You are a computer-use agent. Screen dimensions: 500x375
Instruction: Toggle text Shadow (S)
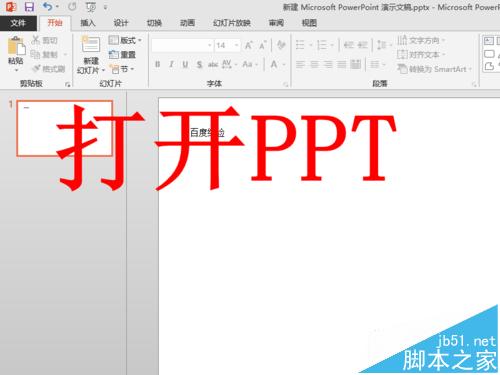pyautogui.click(x=199, y=64)
